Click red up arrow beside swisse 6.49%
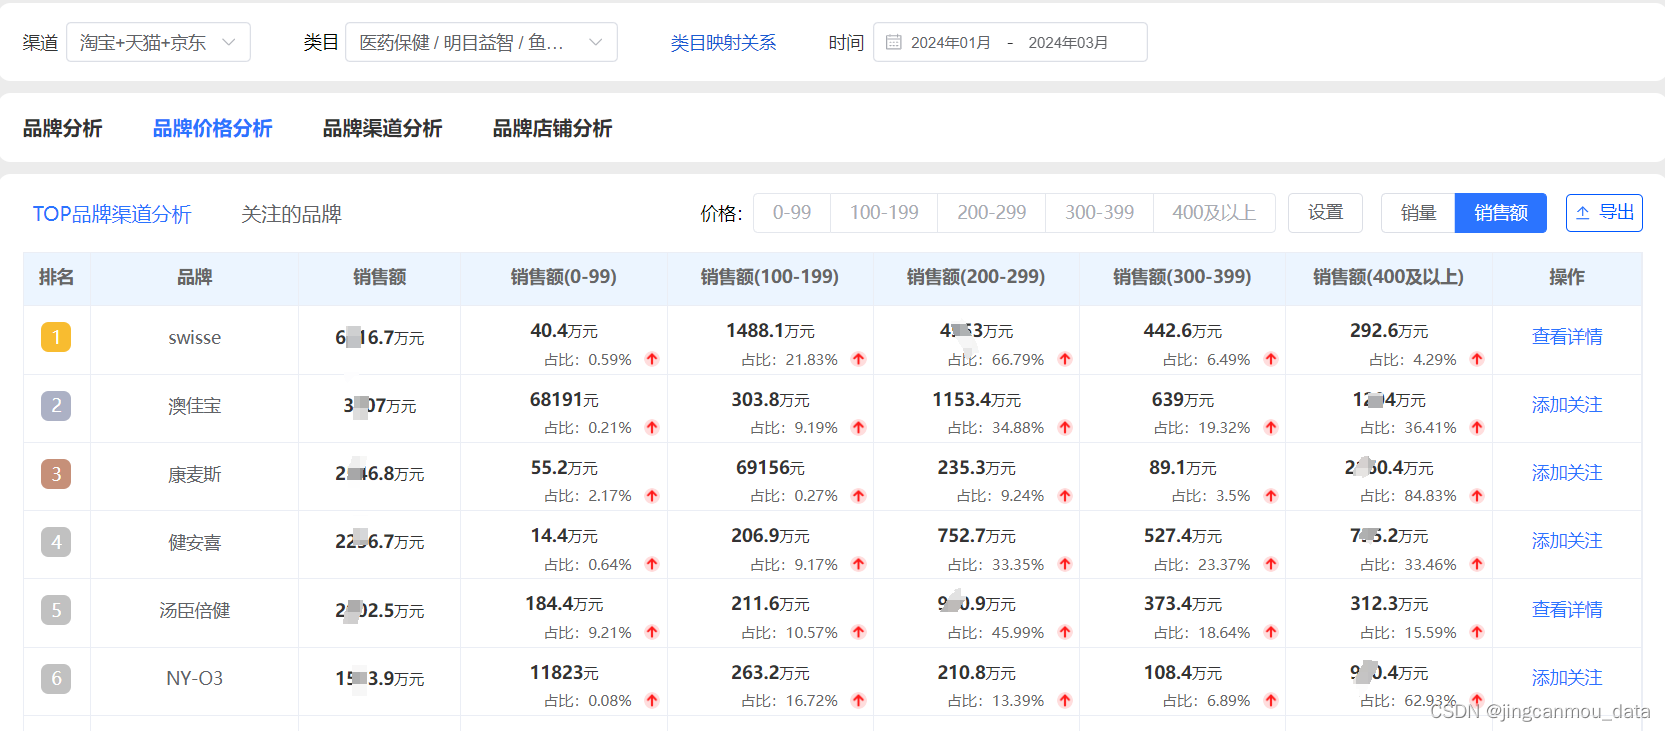Viewport: 1665px width, 731px height. tap(1271, 359)
